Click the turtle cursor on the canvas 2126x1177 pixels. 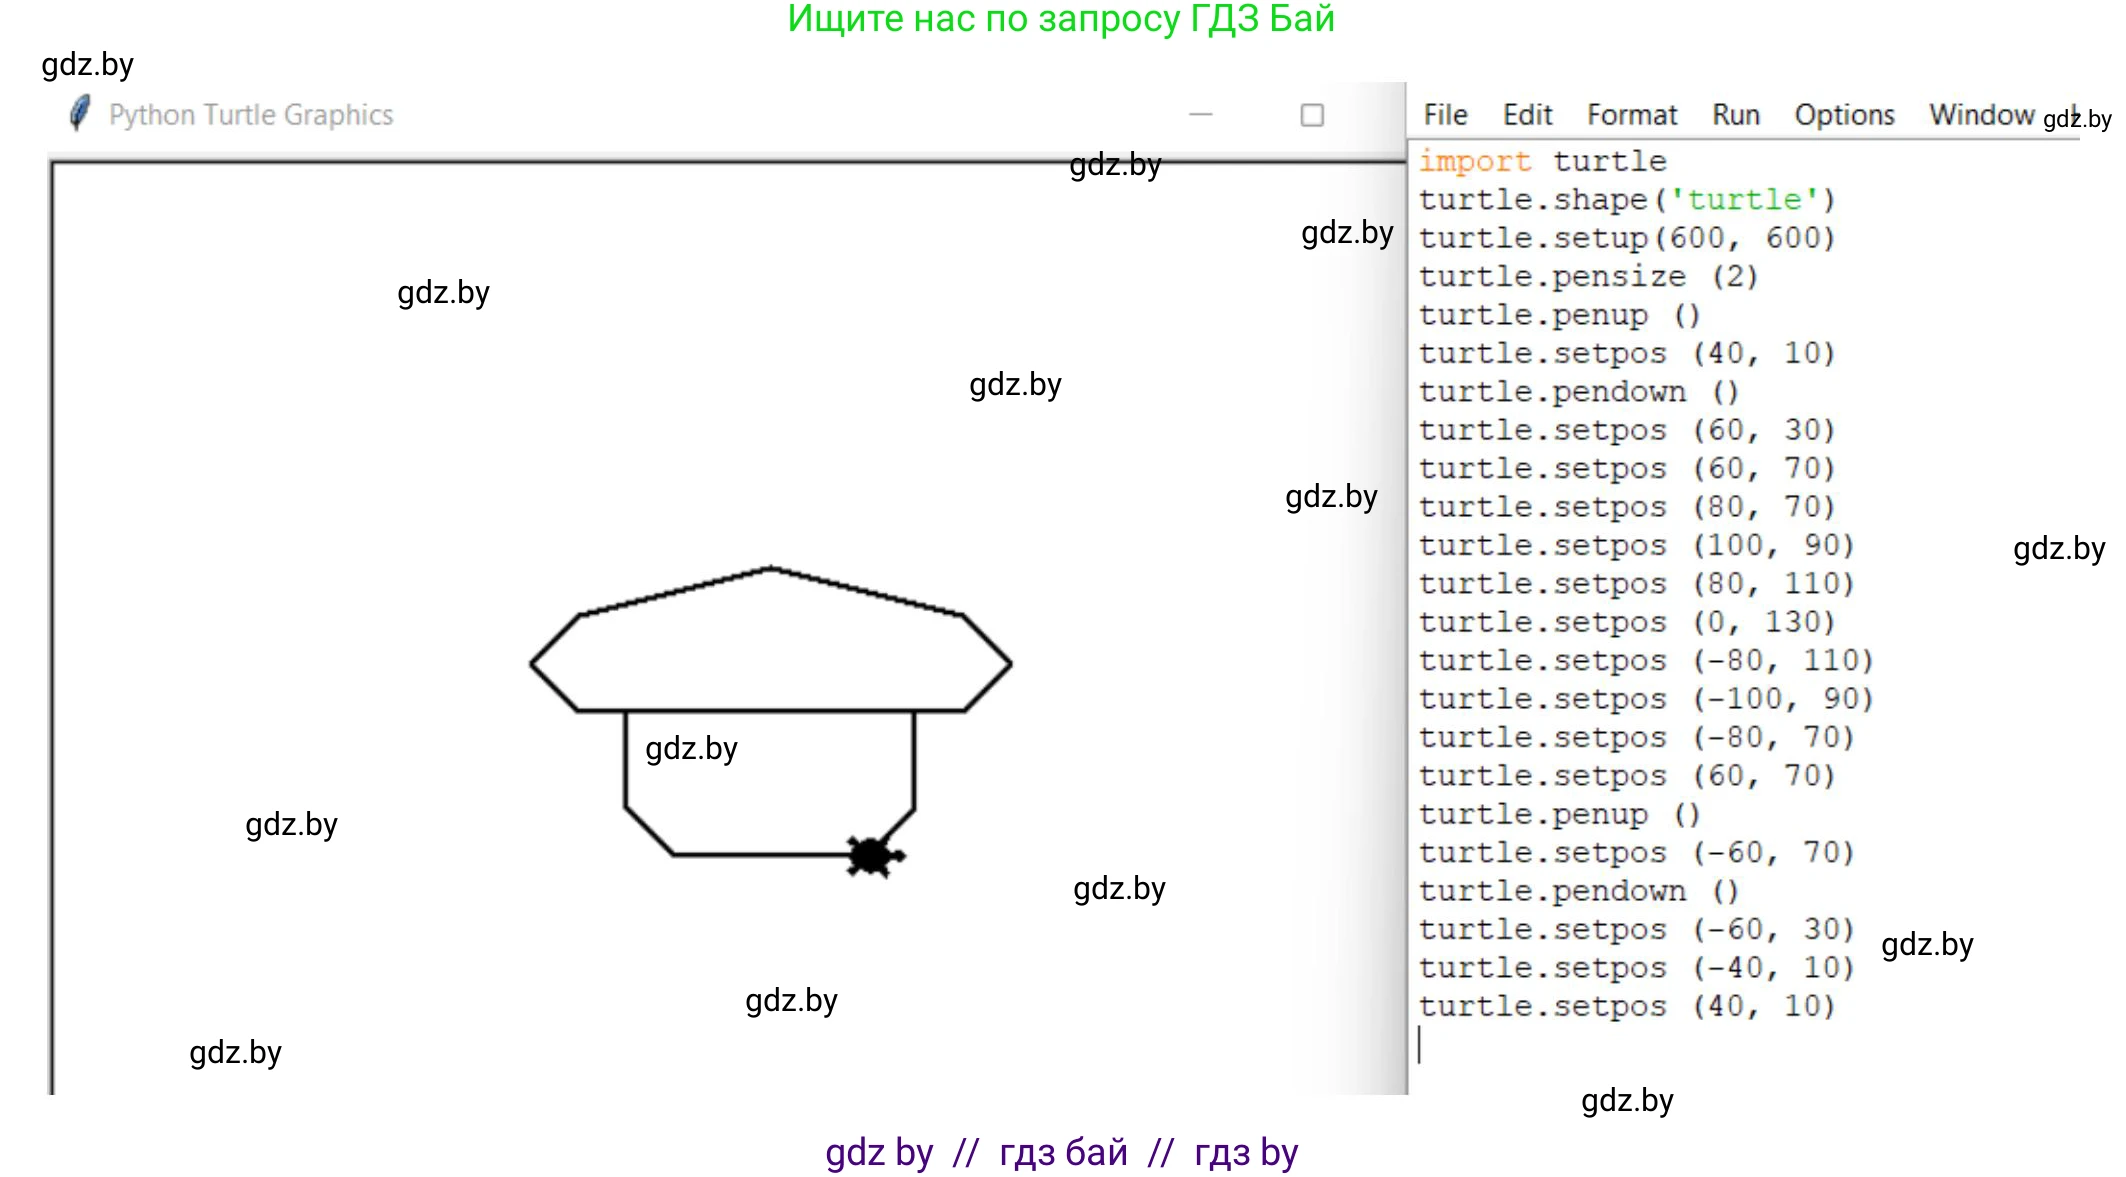coord(872,856)
